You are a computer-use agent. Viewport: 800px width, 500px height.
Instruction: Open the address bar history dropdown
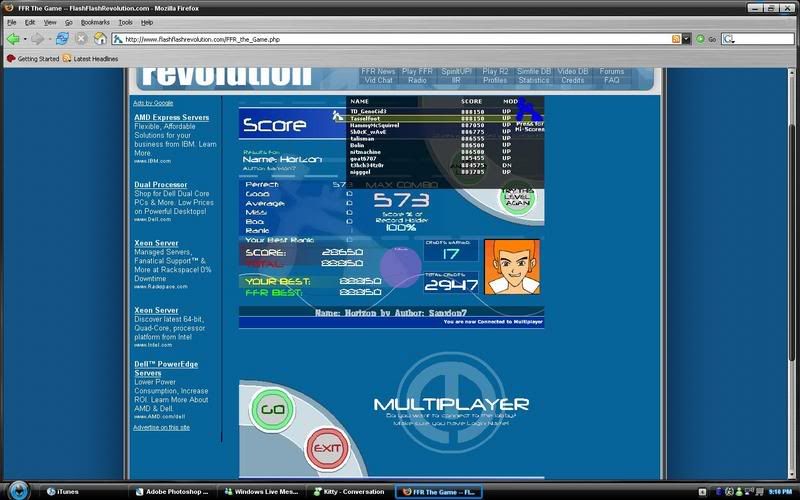point(687,39)
